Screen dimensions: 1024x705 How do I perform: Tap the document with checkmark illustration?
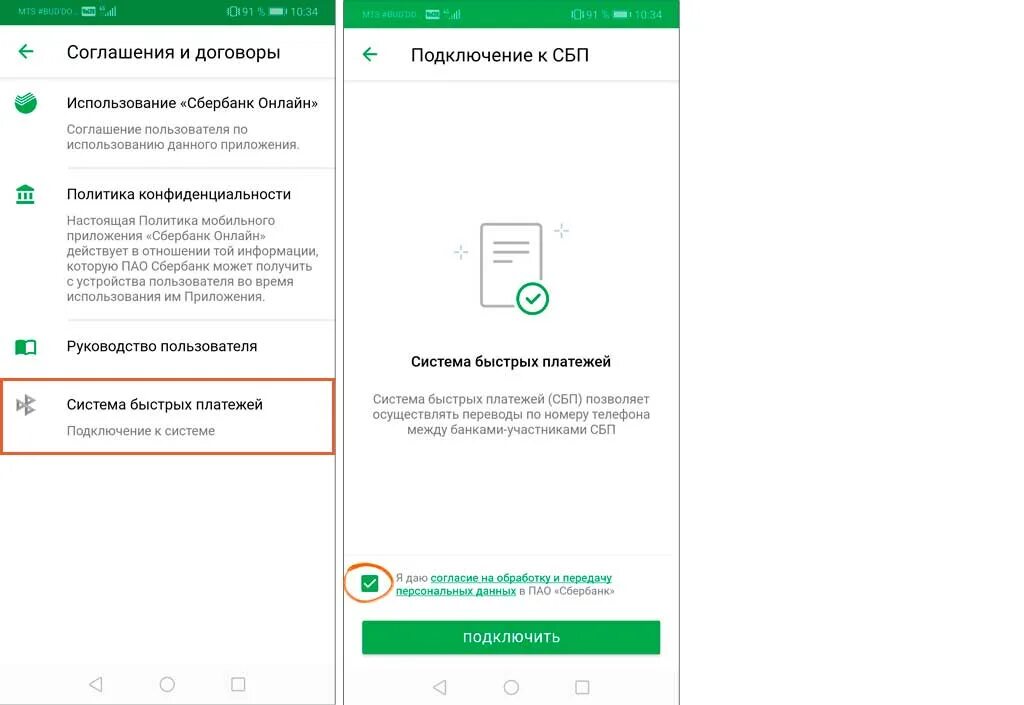tap(511, 268)
